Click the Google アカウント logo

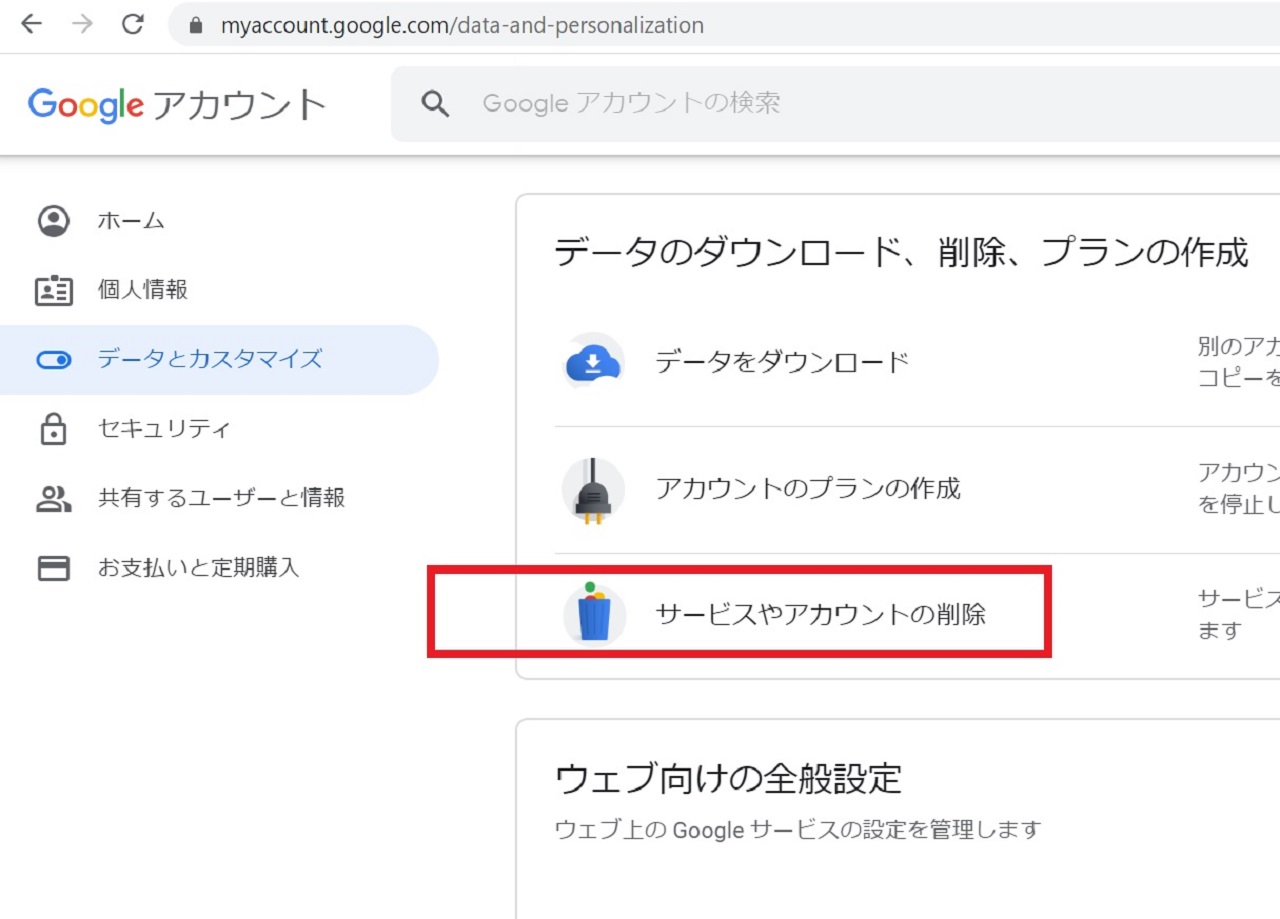177,105
